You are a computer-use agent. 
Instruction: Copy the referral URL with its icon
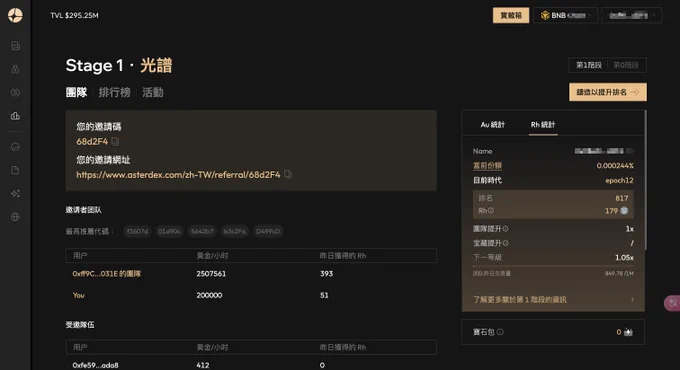[x=288, y=174]
